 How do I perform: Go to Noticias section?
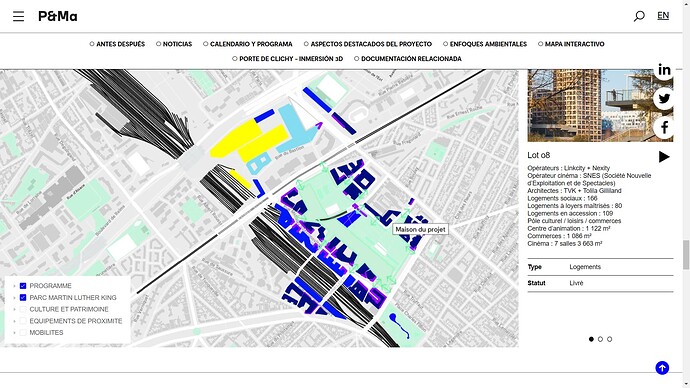click(x=174, y=44)
